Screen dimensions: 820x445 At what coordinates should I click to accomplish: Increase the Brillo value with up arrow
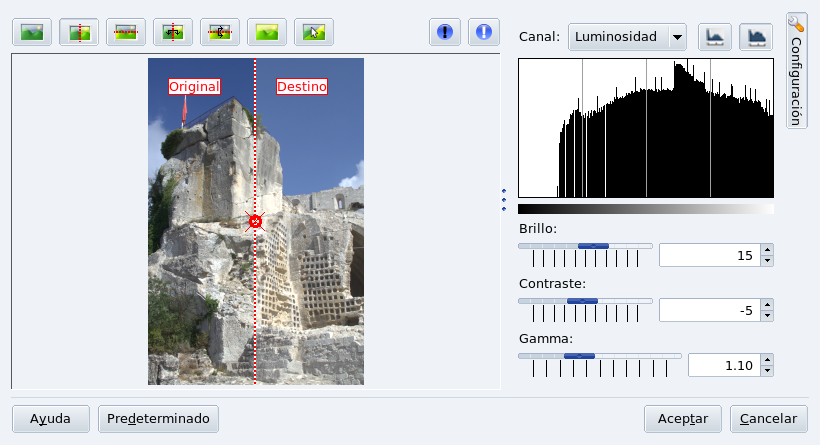point(767,250)
